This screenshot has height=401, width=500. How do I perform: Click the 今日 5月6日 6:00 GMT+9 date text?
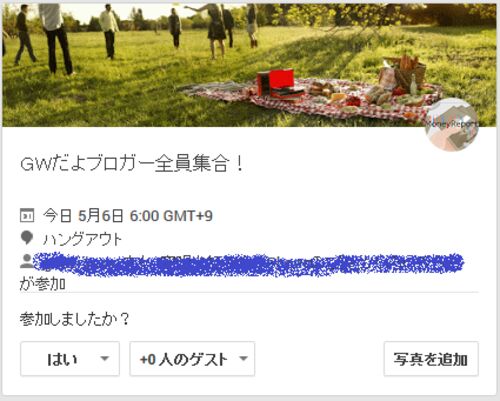(x=128, y=216)
